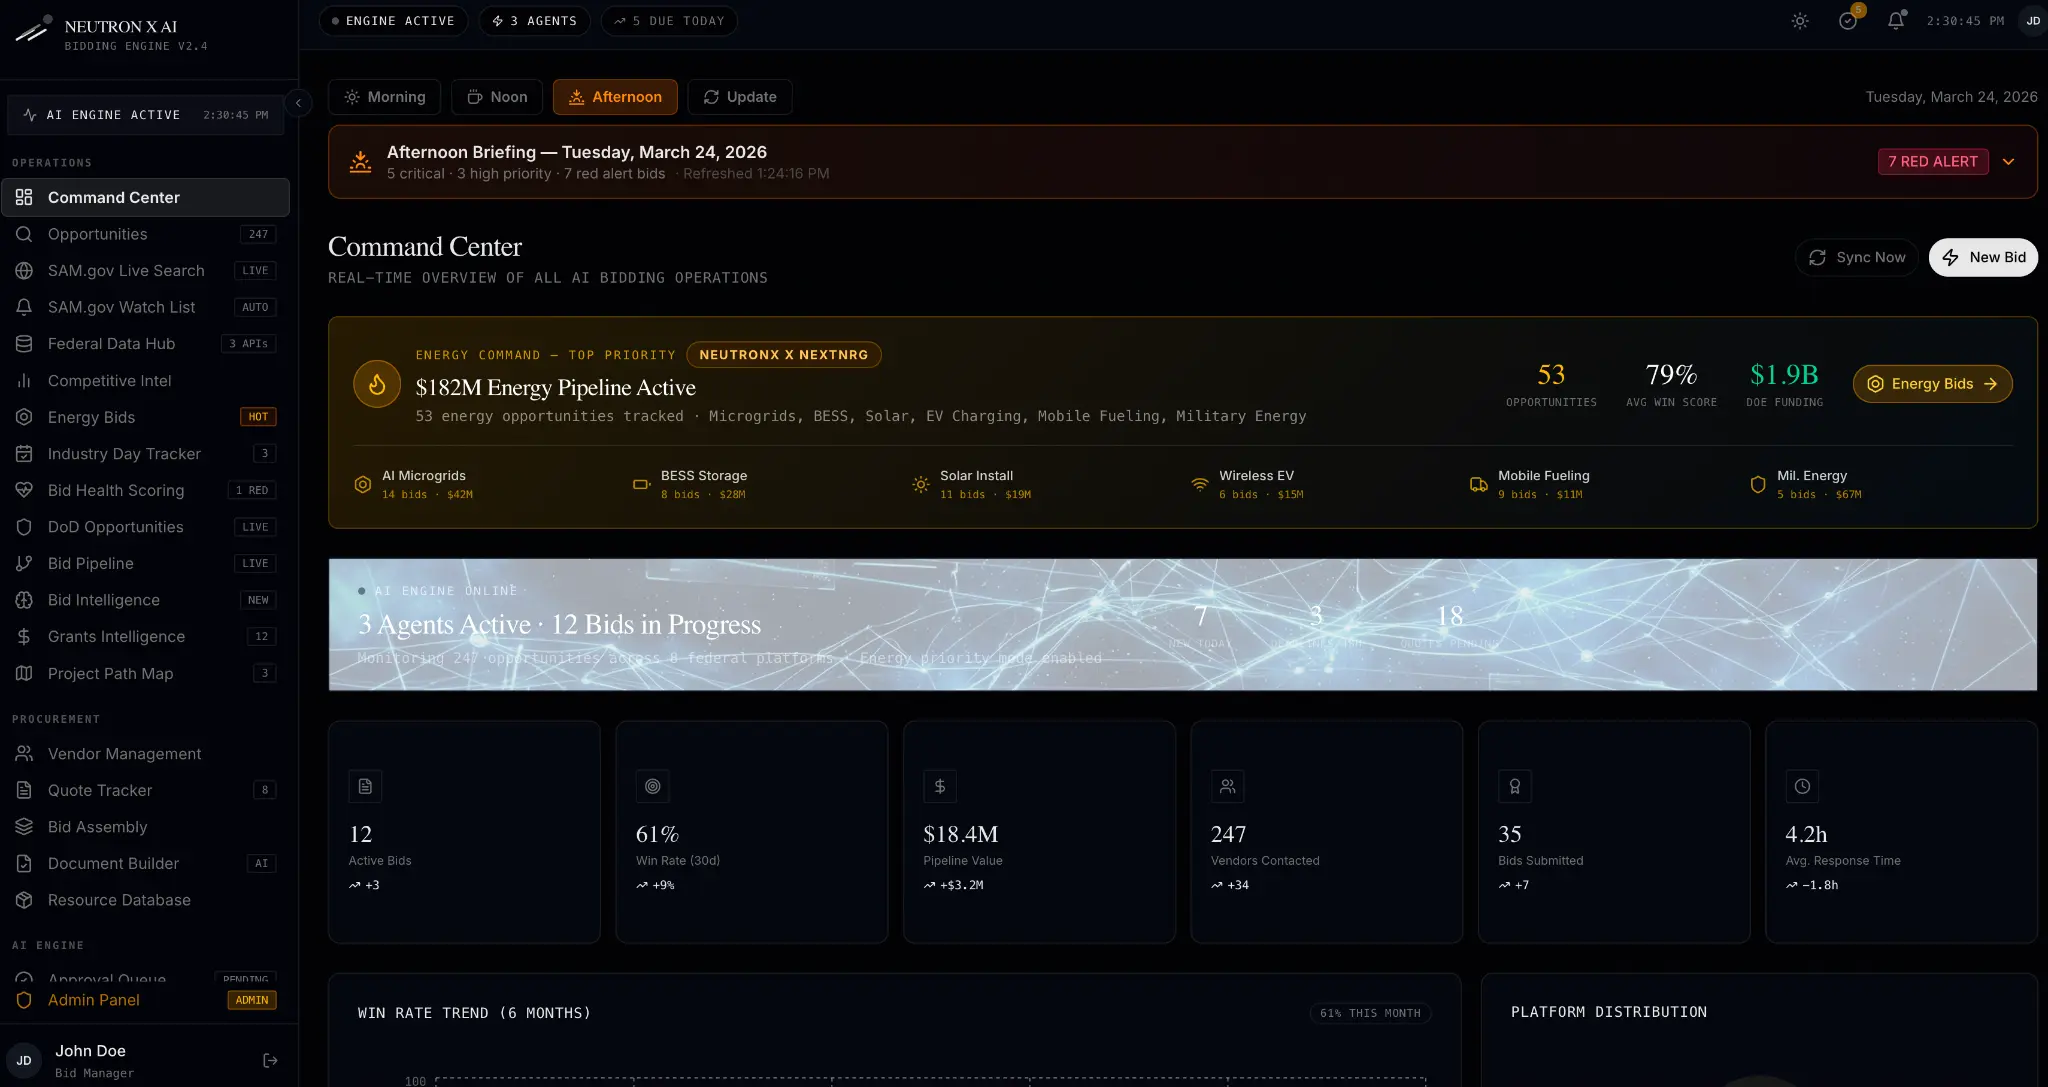
Task: Click the Bid Health Scoring heart icon
Action: (x=24, y=490)
